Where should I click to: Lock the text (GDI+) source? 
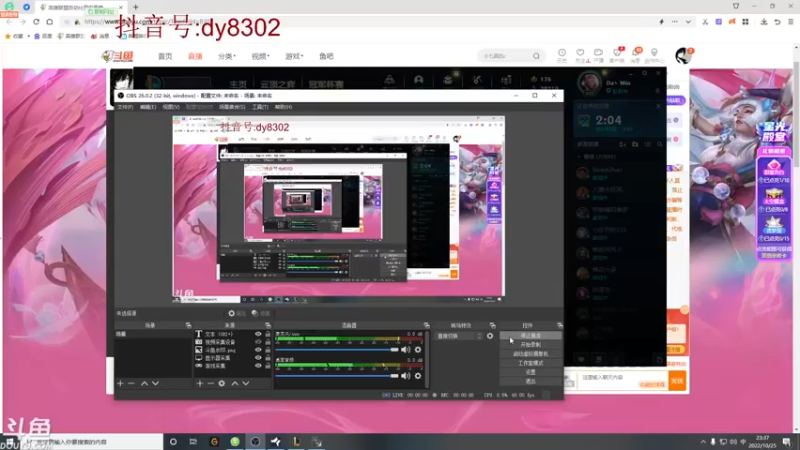[x=268, y=334]
